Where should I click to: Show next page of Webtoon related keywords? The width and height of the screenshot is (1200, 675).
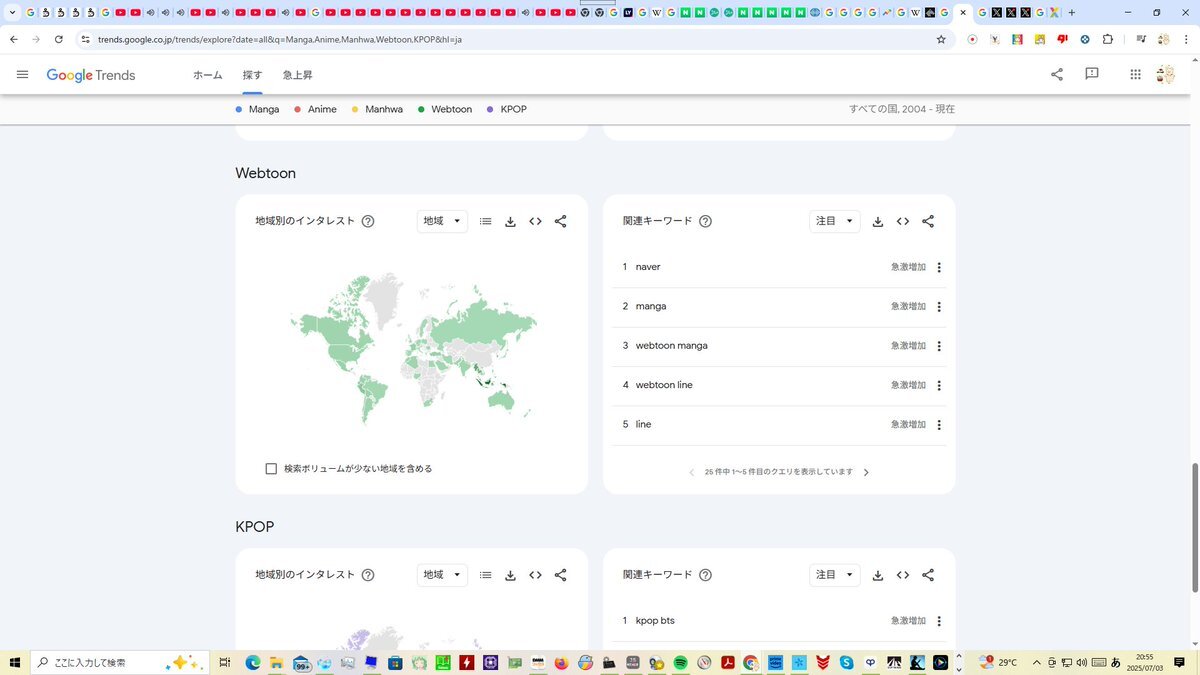[x=866, y=472]
